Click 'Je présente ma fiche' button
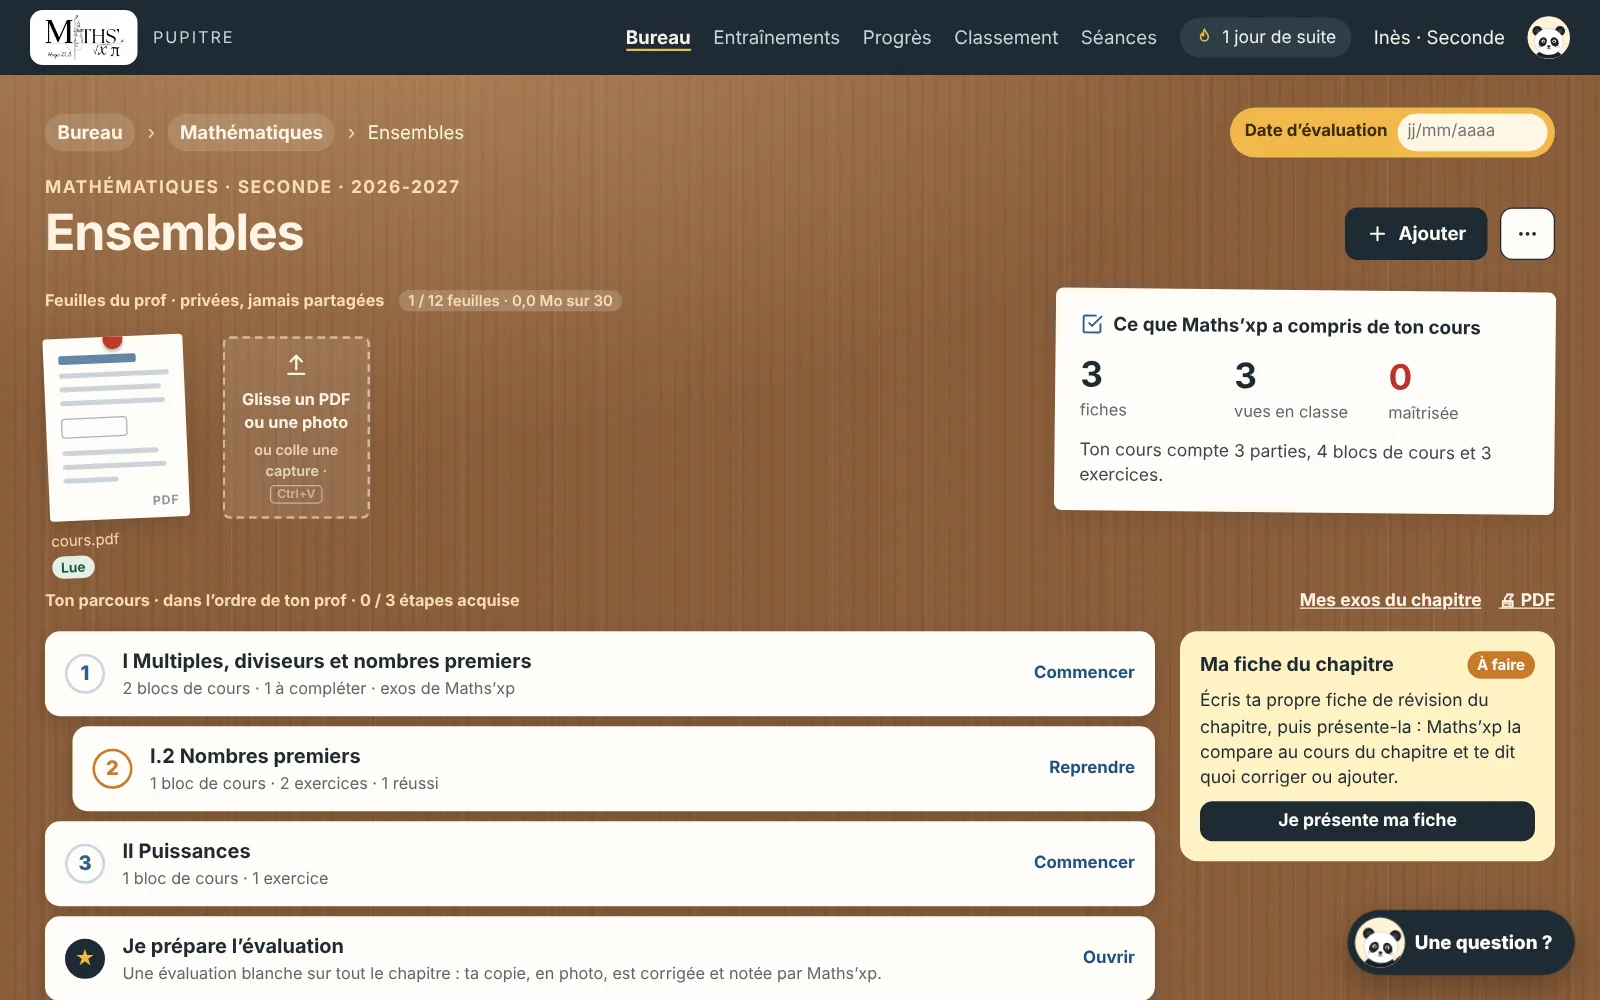The width and height of the screenshot is (1600, 1000). [x=1367, y=820]
